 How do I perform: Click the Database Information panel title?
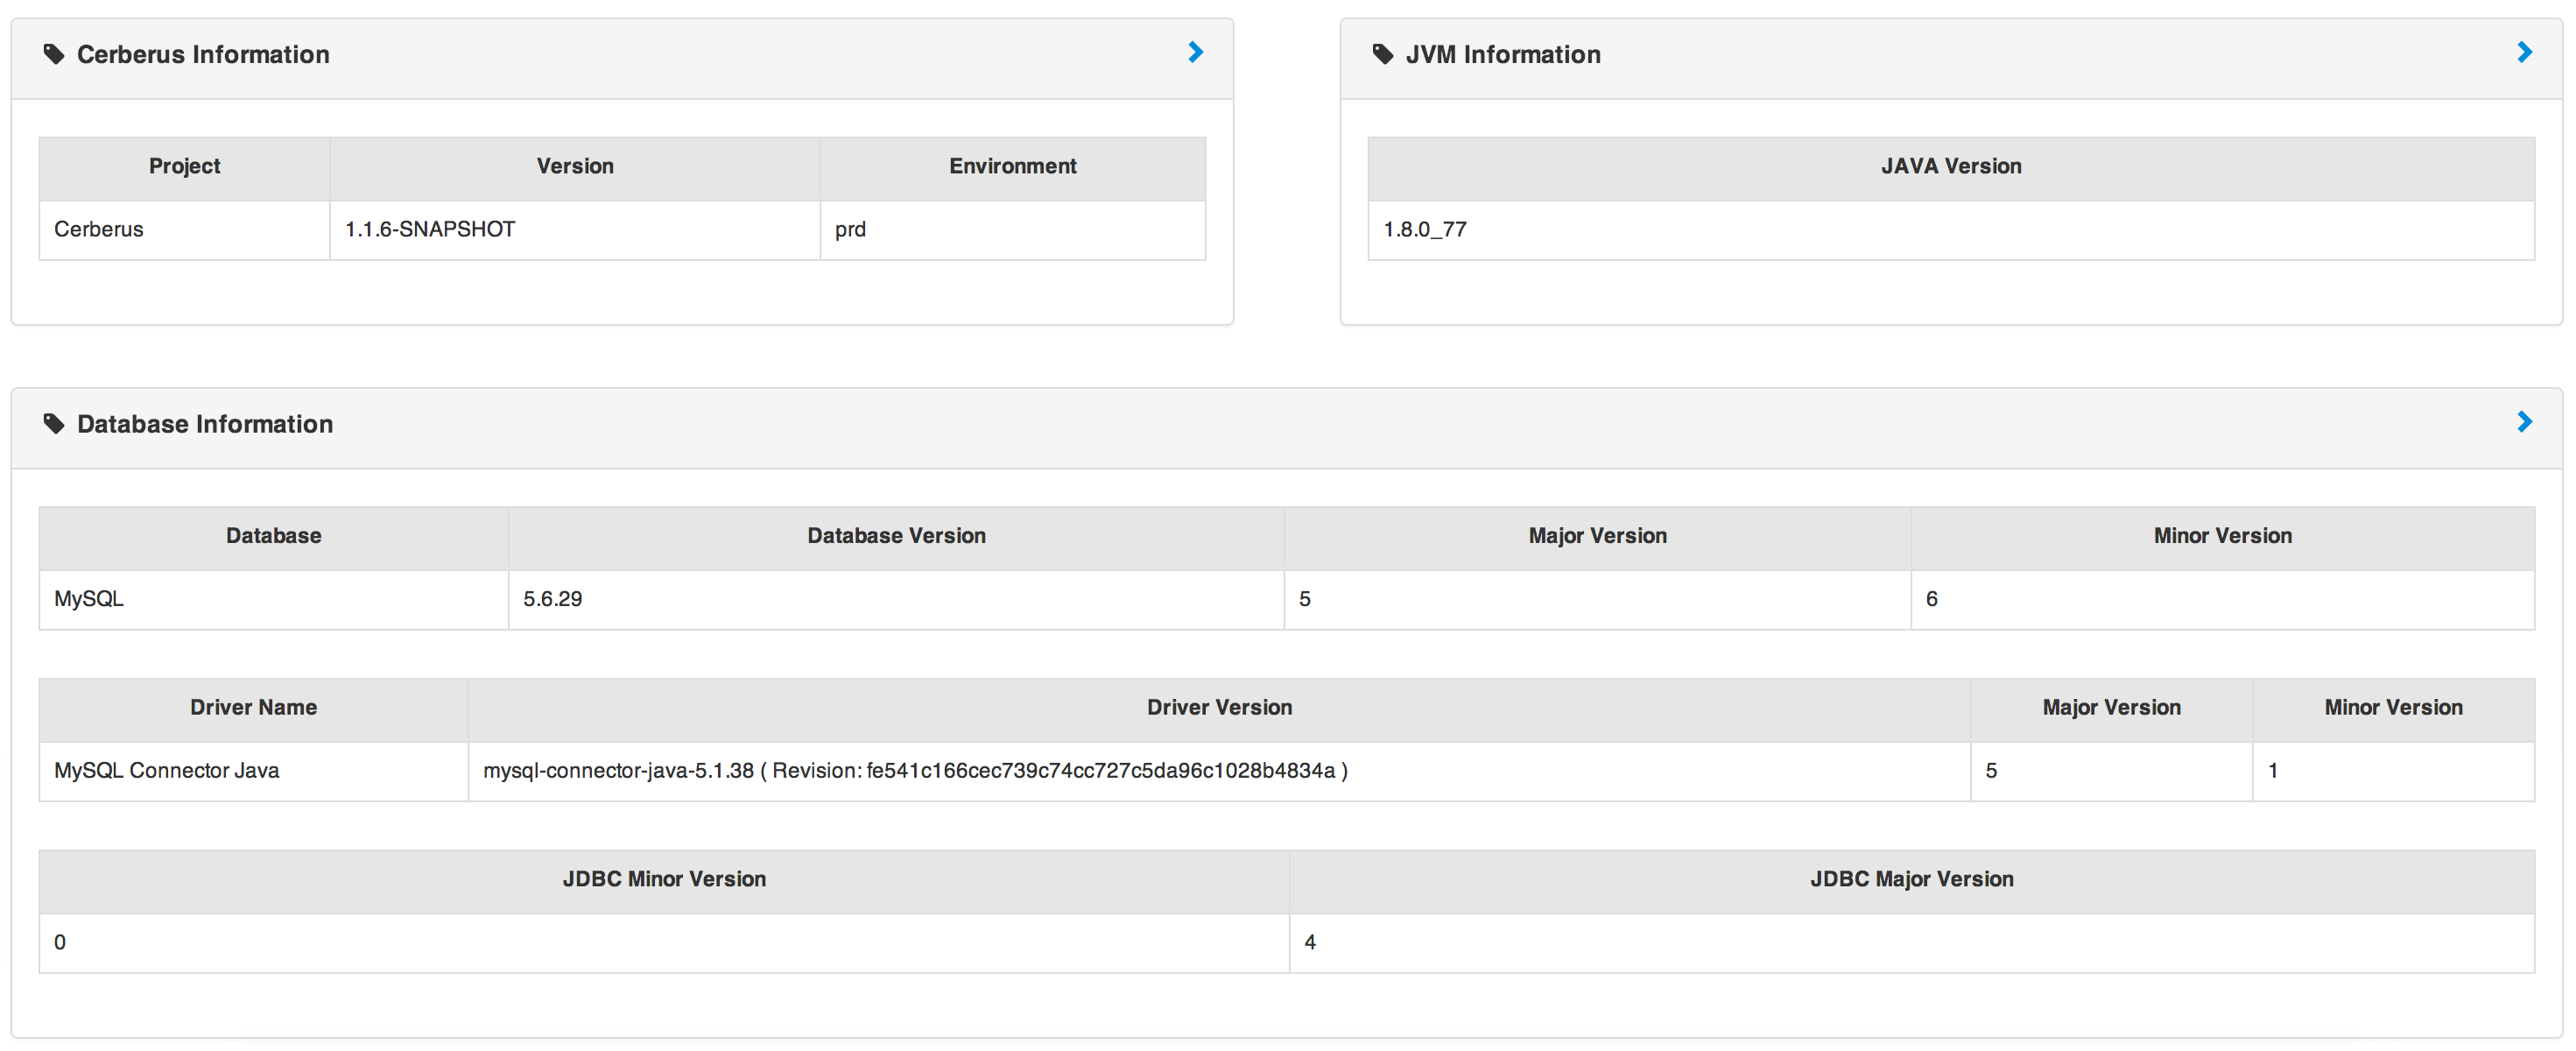coord(205,424)
